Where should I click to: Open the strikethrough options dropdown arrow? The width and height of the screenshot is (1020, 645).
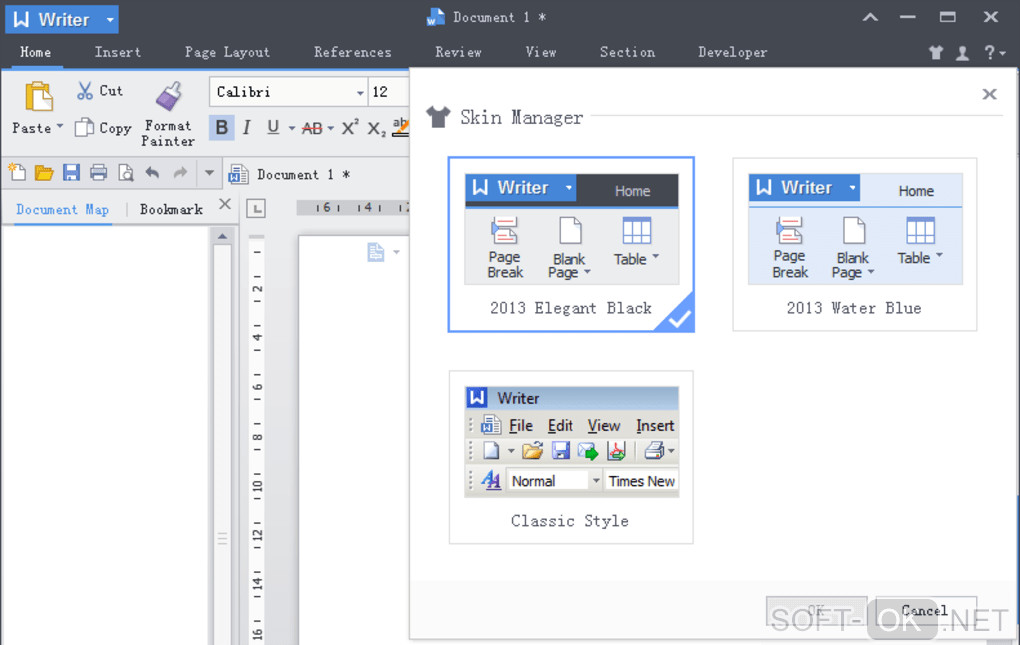[x=330, y=128]
